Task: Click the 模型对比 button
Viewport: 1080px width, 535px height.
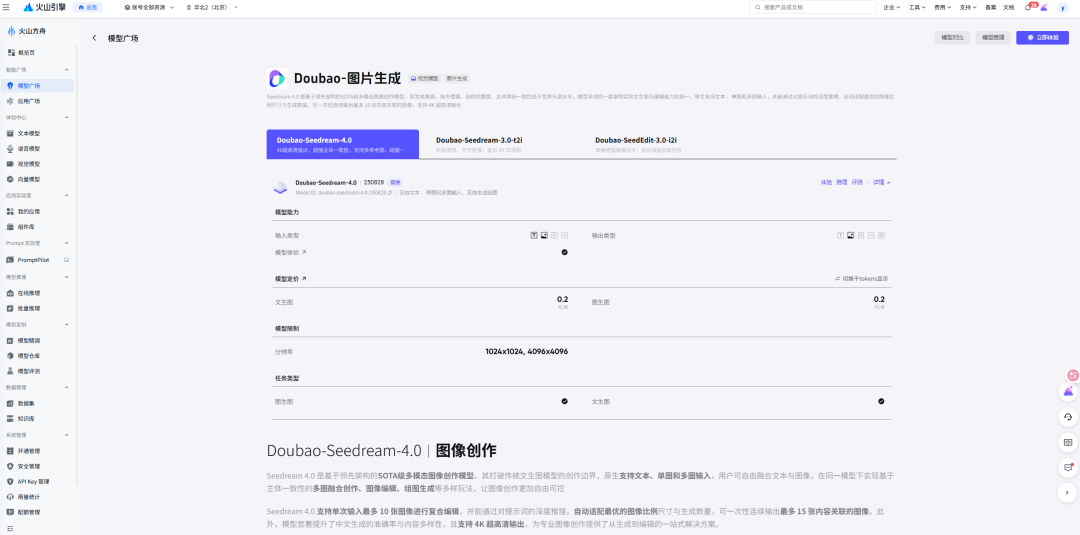Action: pyautogui.click(x=953, y=38)
